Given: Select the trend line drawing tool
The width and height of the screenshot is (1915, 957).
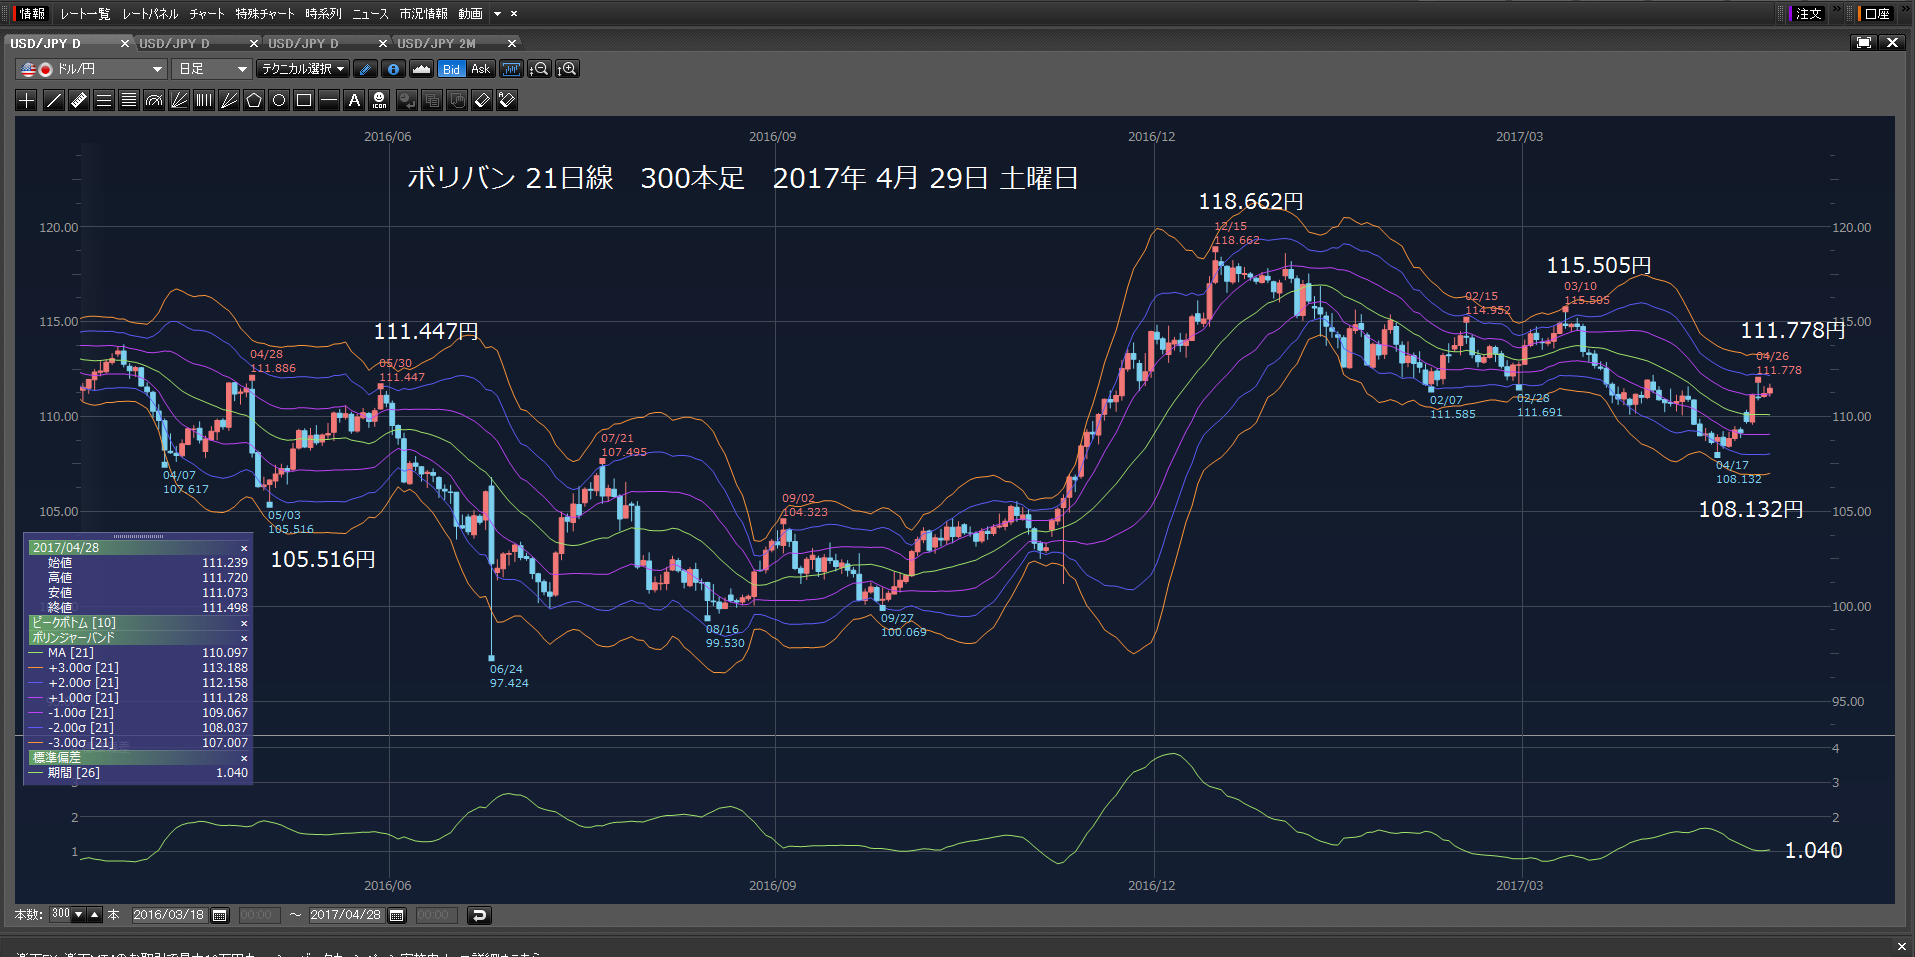Looking at the screenshot, I should (54, 100).
